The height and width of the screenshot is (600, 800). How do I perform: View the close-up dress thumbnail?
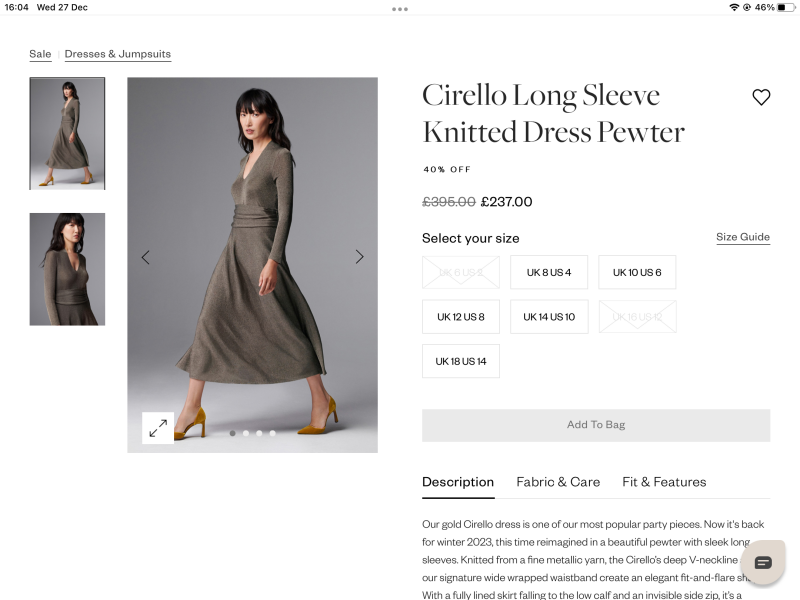66,268
